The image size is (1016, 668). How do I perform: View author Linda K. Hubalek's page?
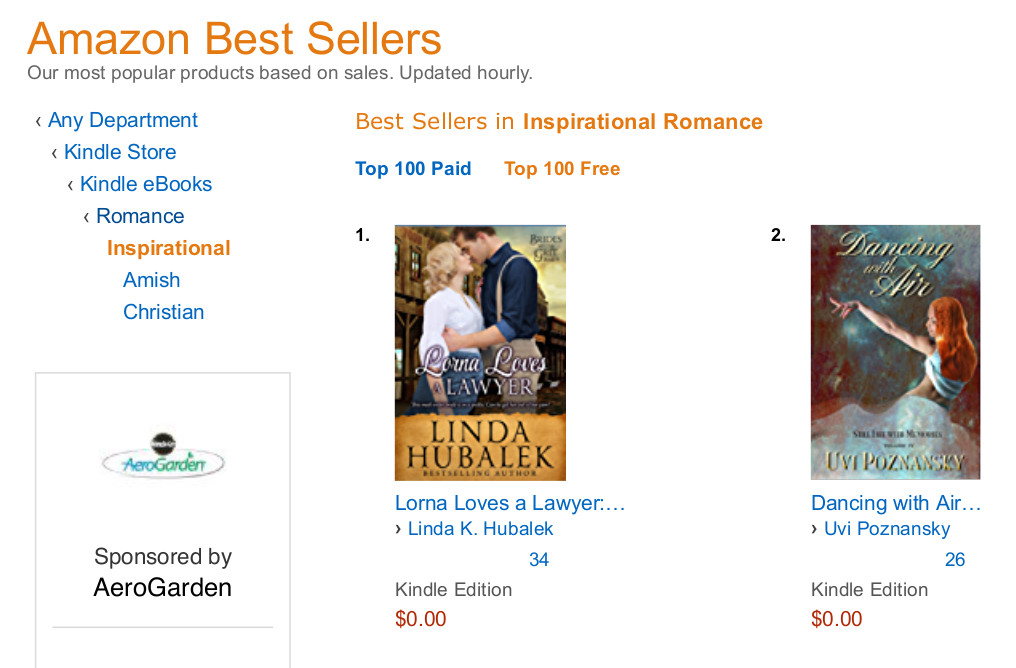[x=480, y=529]
